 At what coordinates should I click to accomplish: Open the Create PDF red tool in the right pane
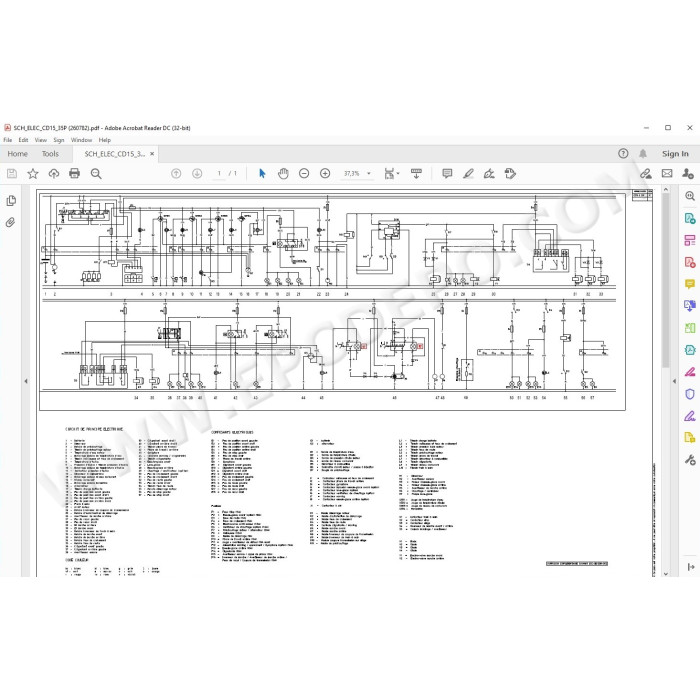tap(690, 262)
